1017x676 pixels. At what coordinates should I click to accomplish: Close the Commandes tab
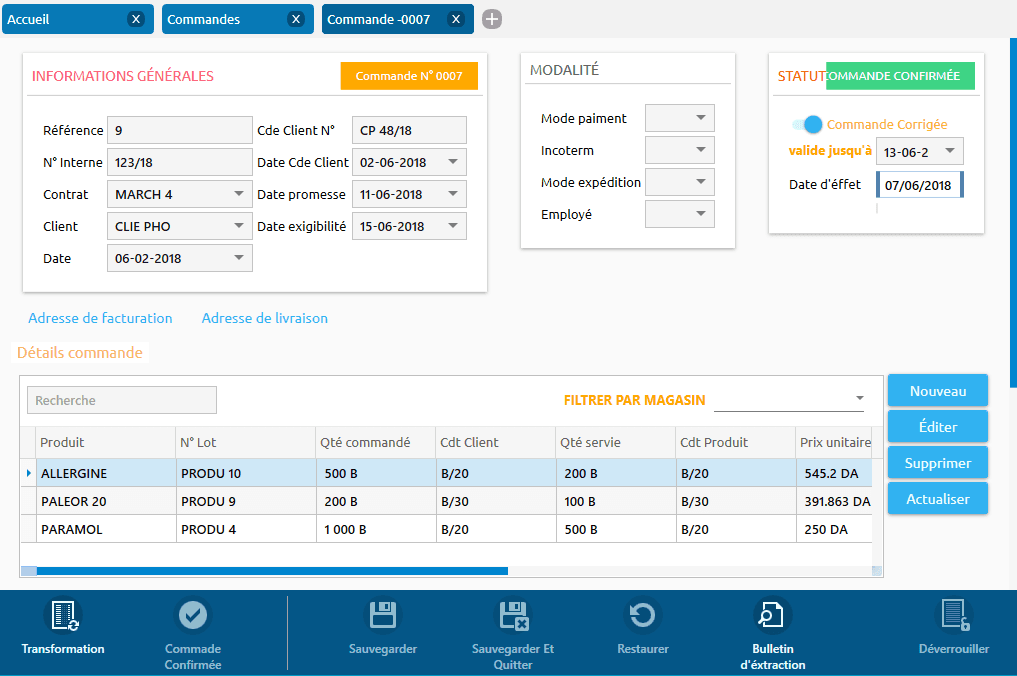(295, 19)
